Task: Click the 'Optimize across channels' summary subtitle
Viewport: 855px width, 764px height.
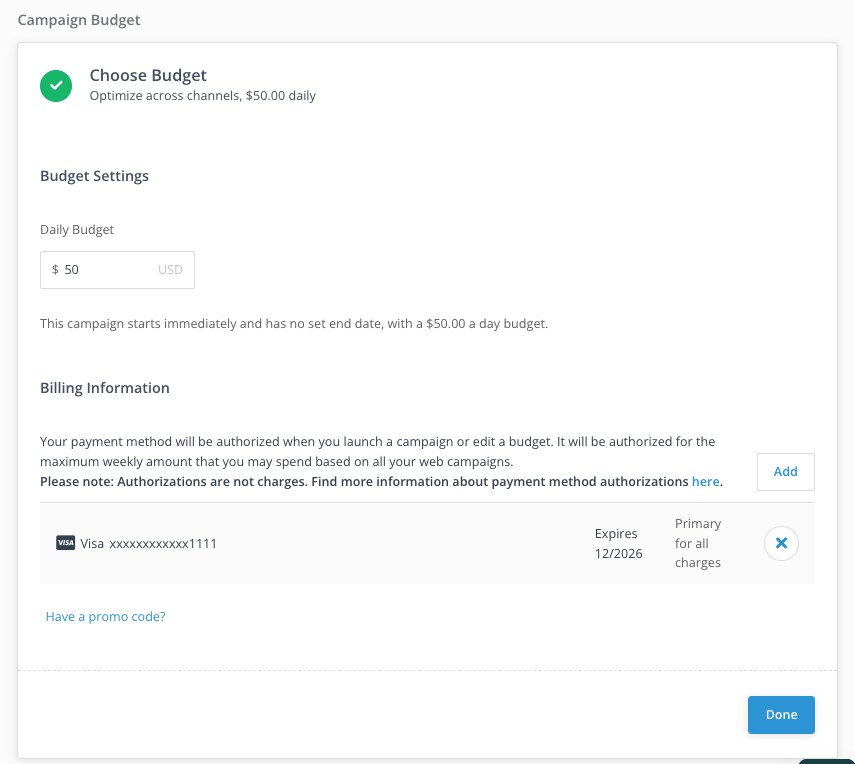Action: [x=202, y=97]
